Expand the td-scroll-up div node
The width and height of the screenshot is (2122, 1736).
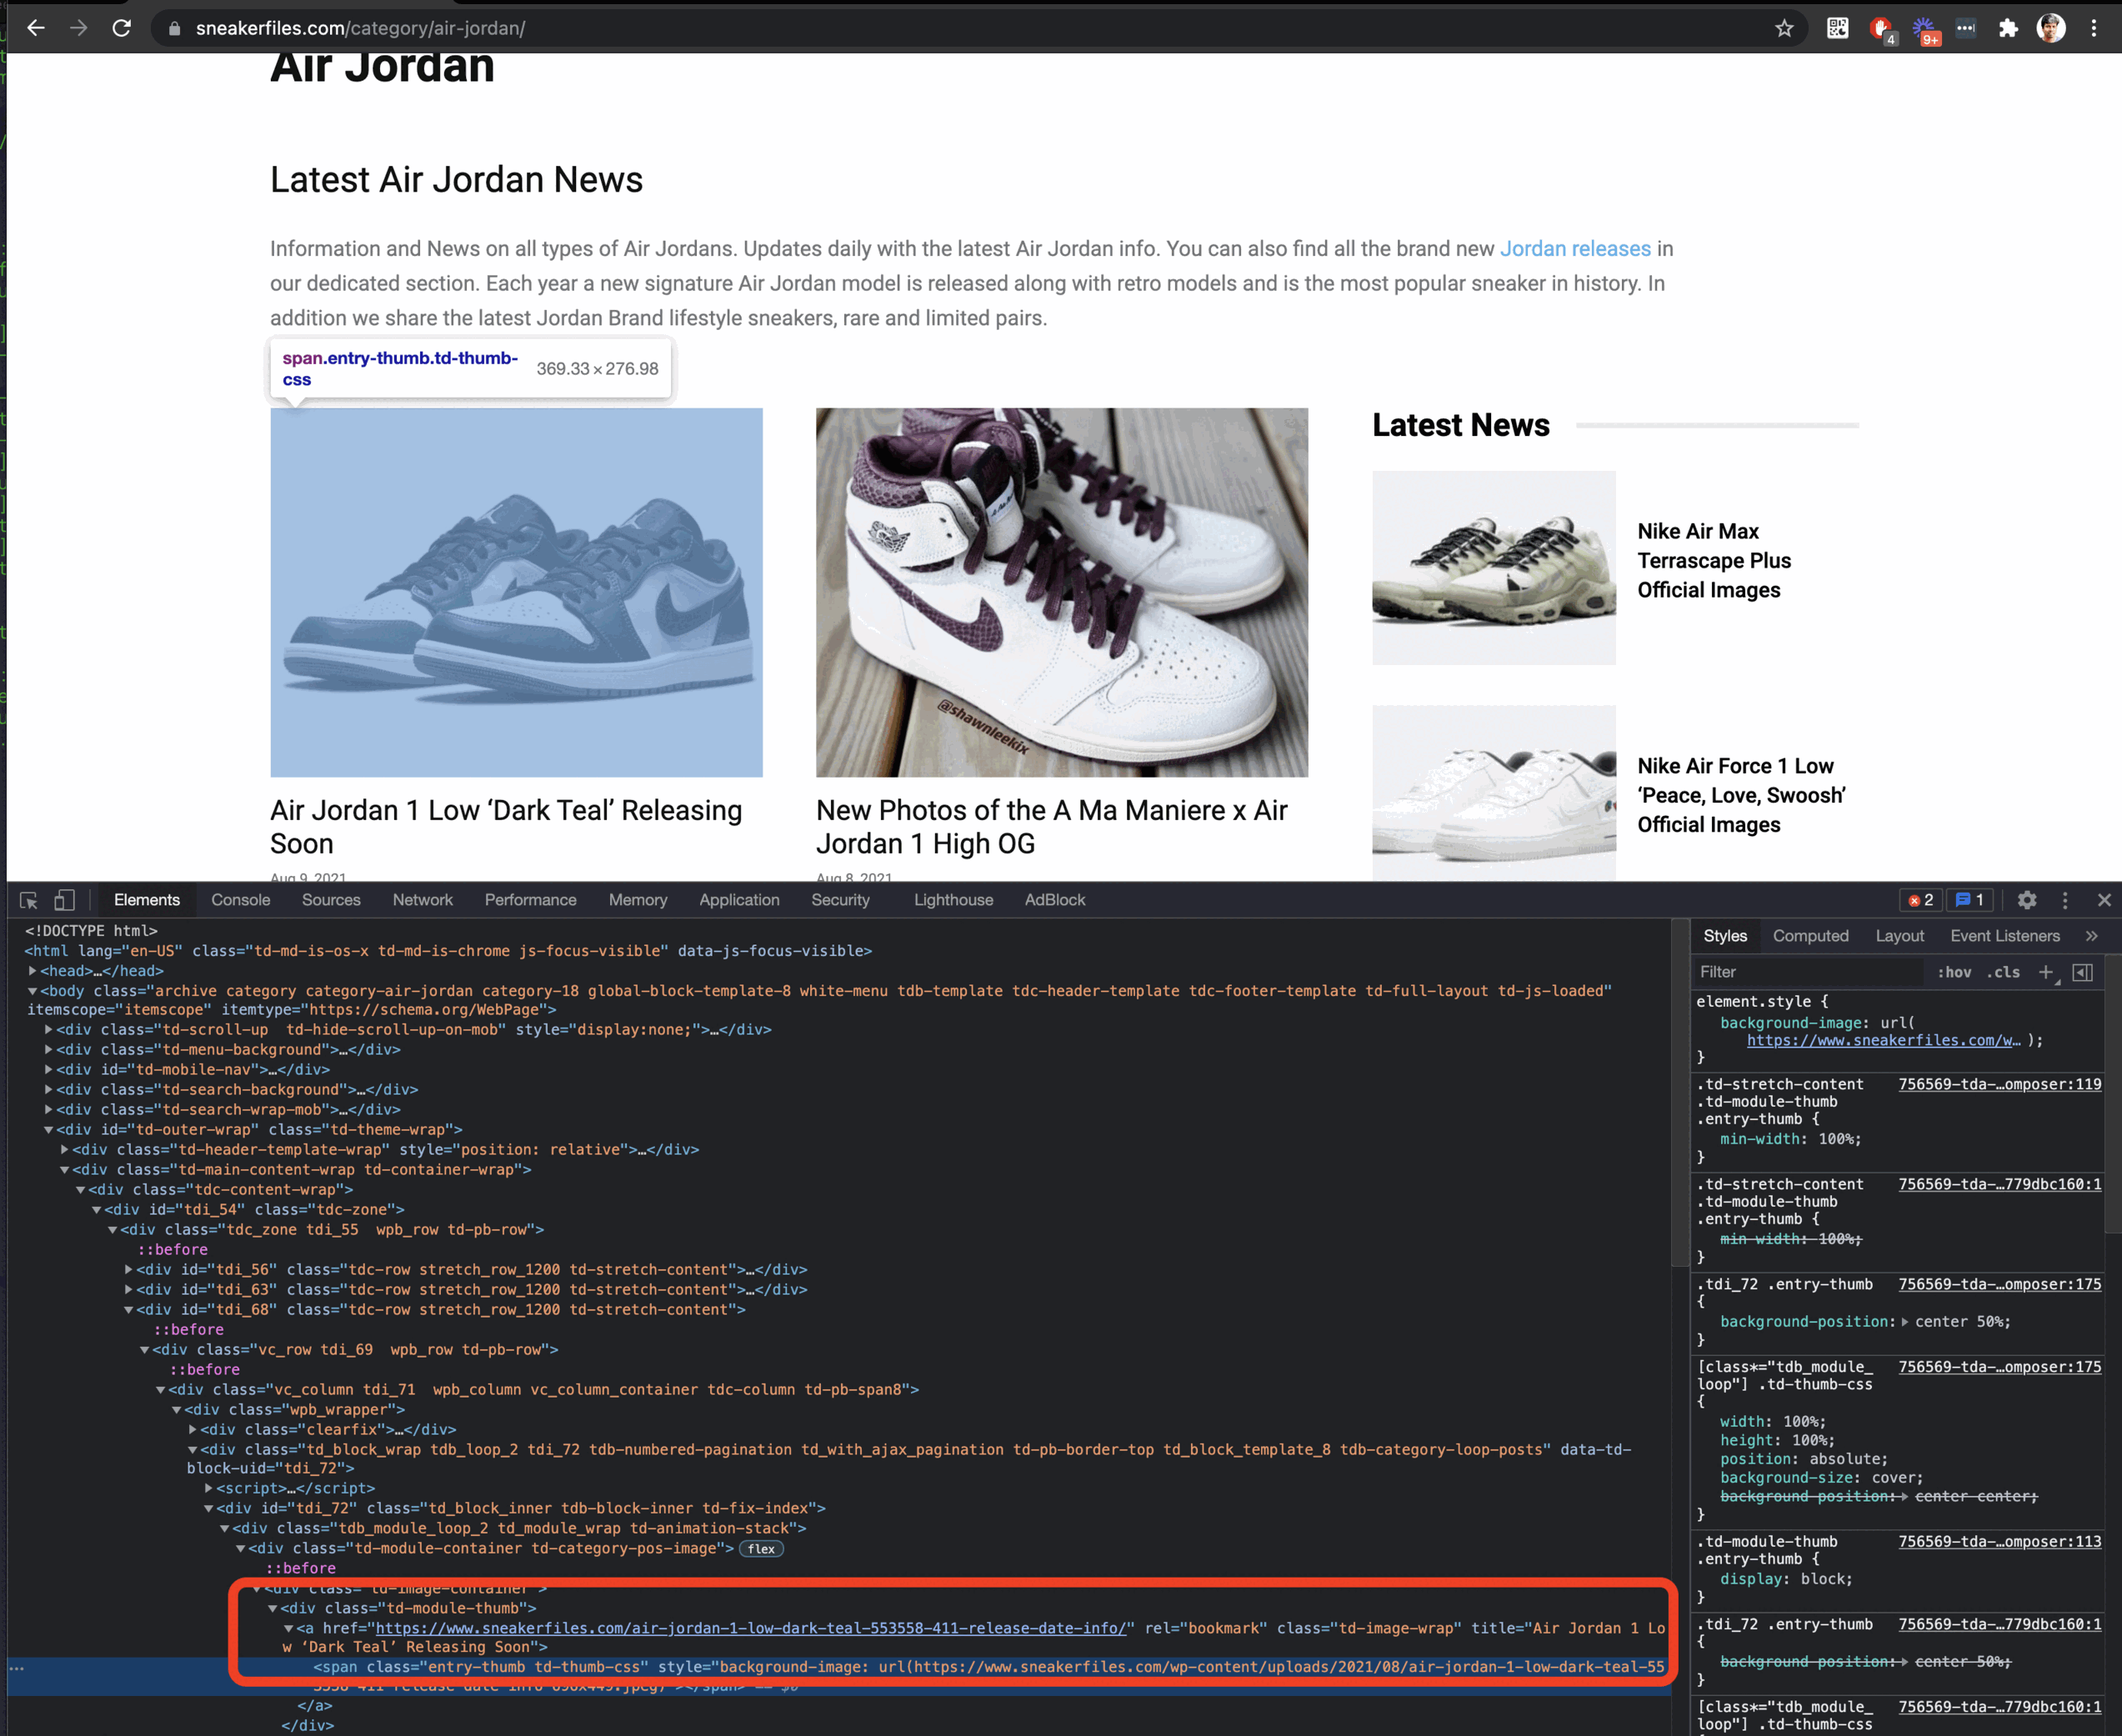(x=49, y=1029)
